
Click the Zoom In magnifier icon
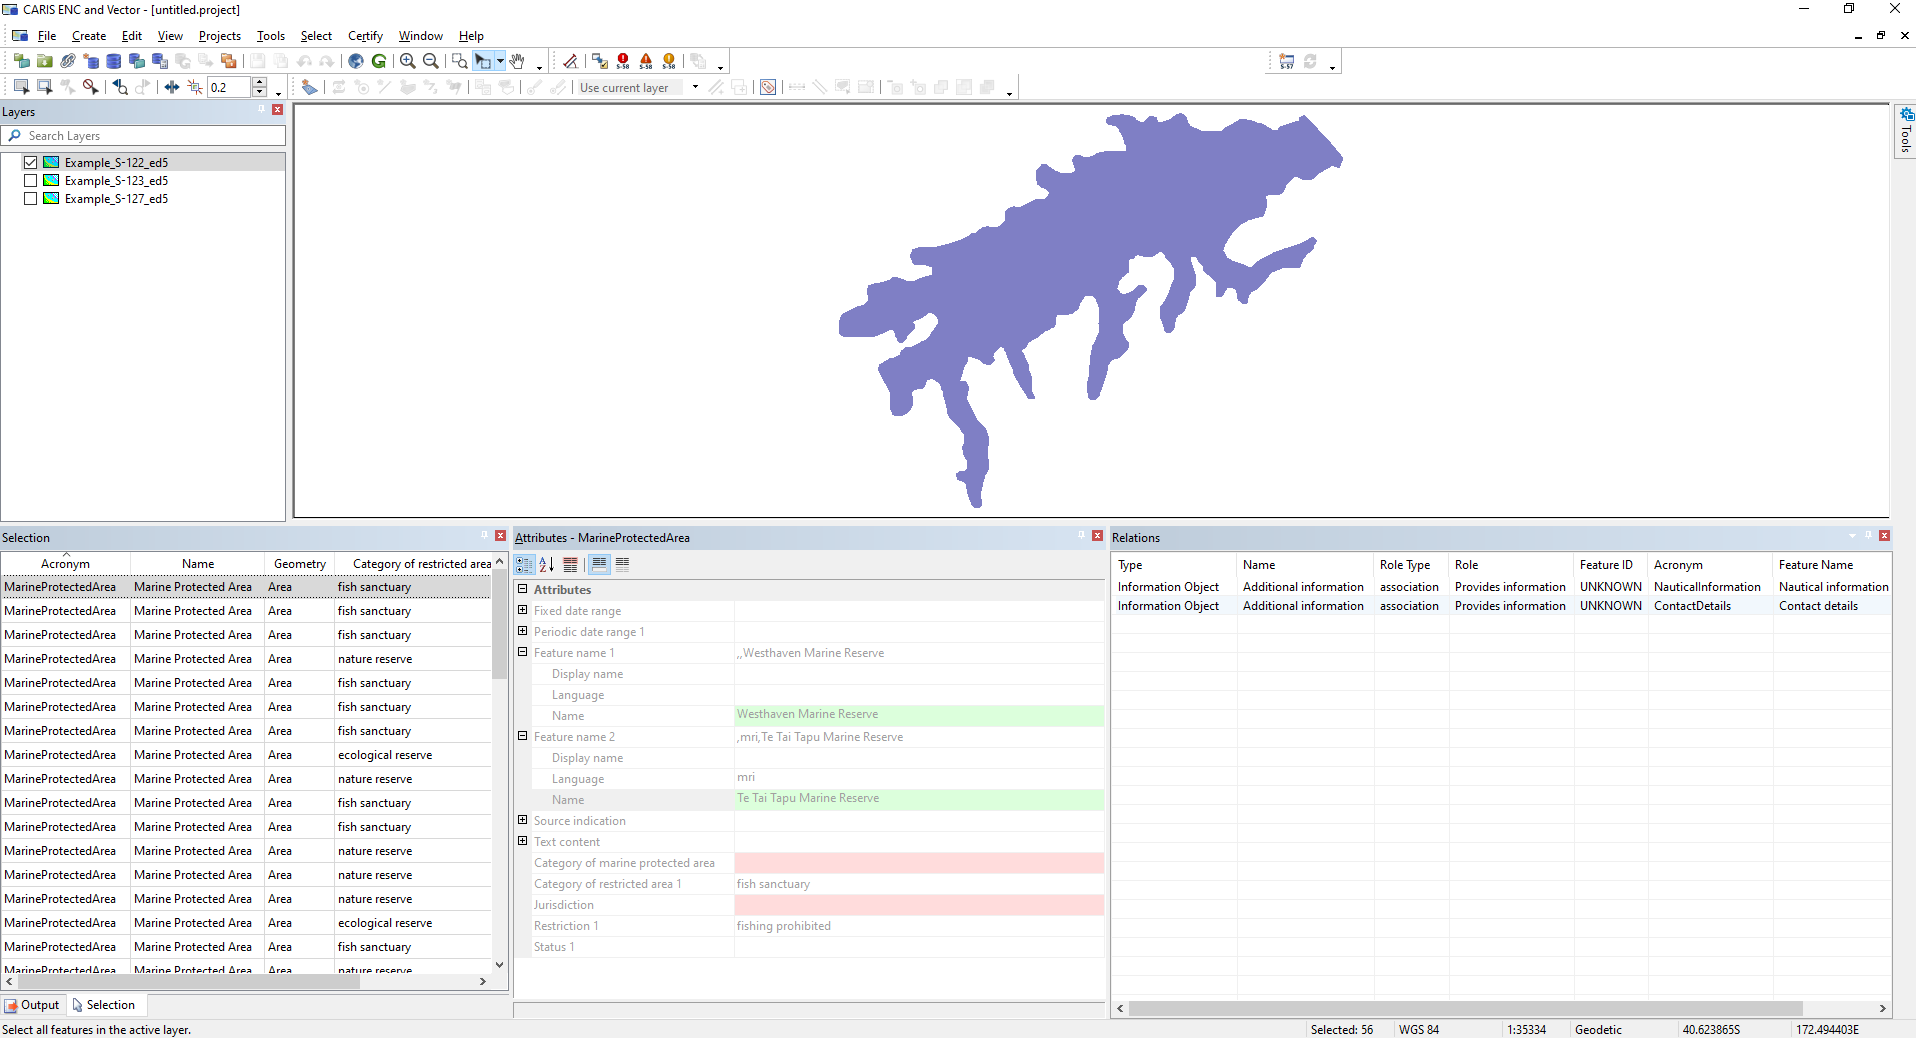click(408, 61)
